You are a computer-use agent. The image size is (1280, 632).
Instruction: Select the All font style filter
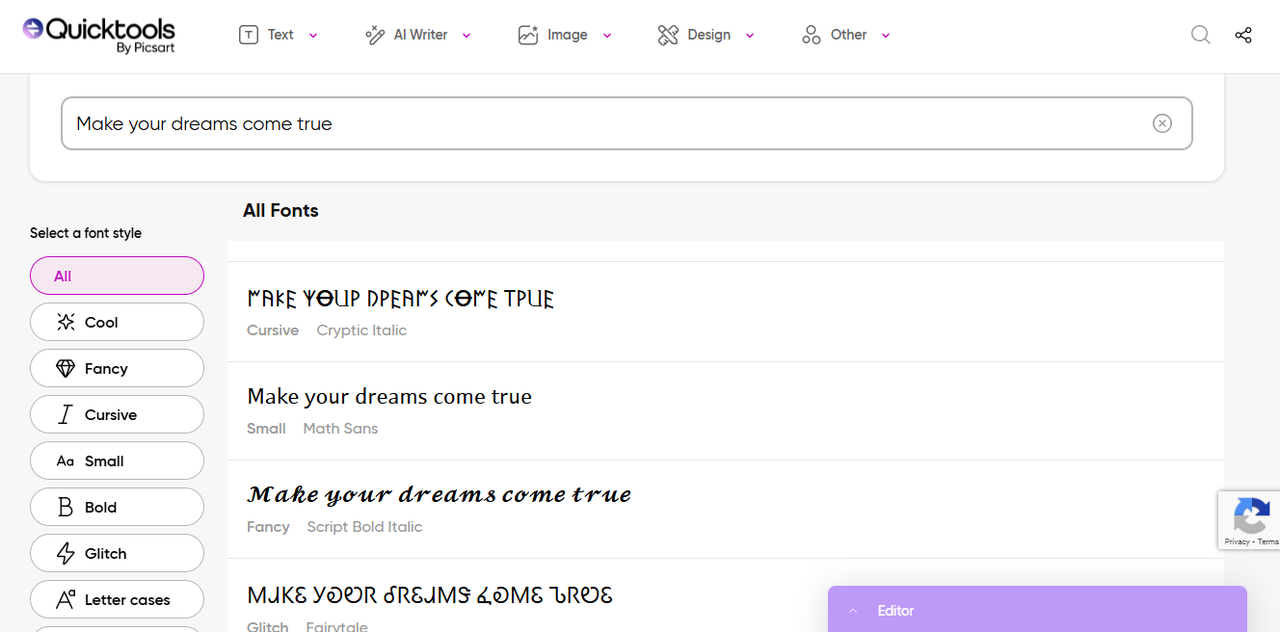click(x=117, y=276)
